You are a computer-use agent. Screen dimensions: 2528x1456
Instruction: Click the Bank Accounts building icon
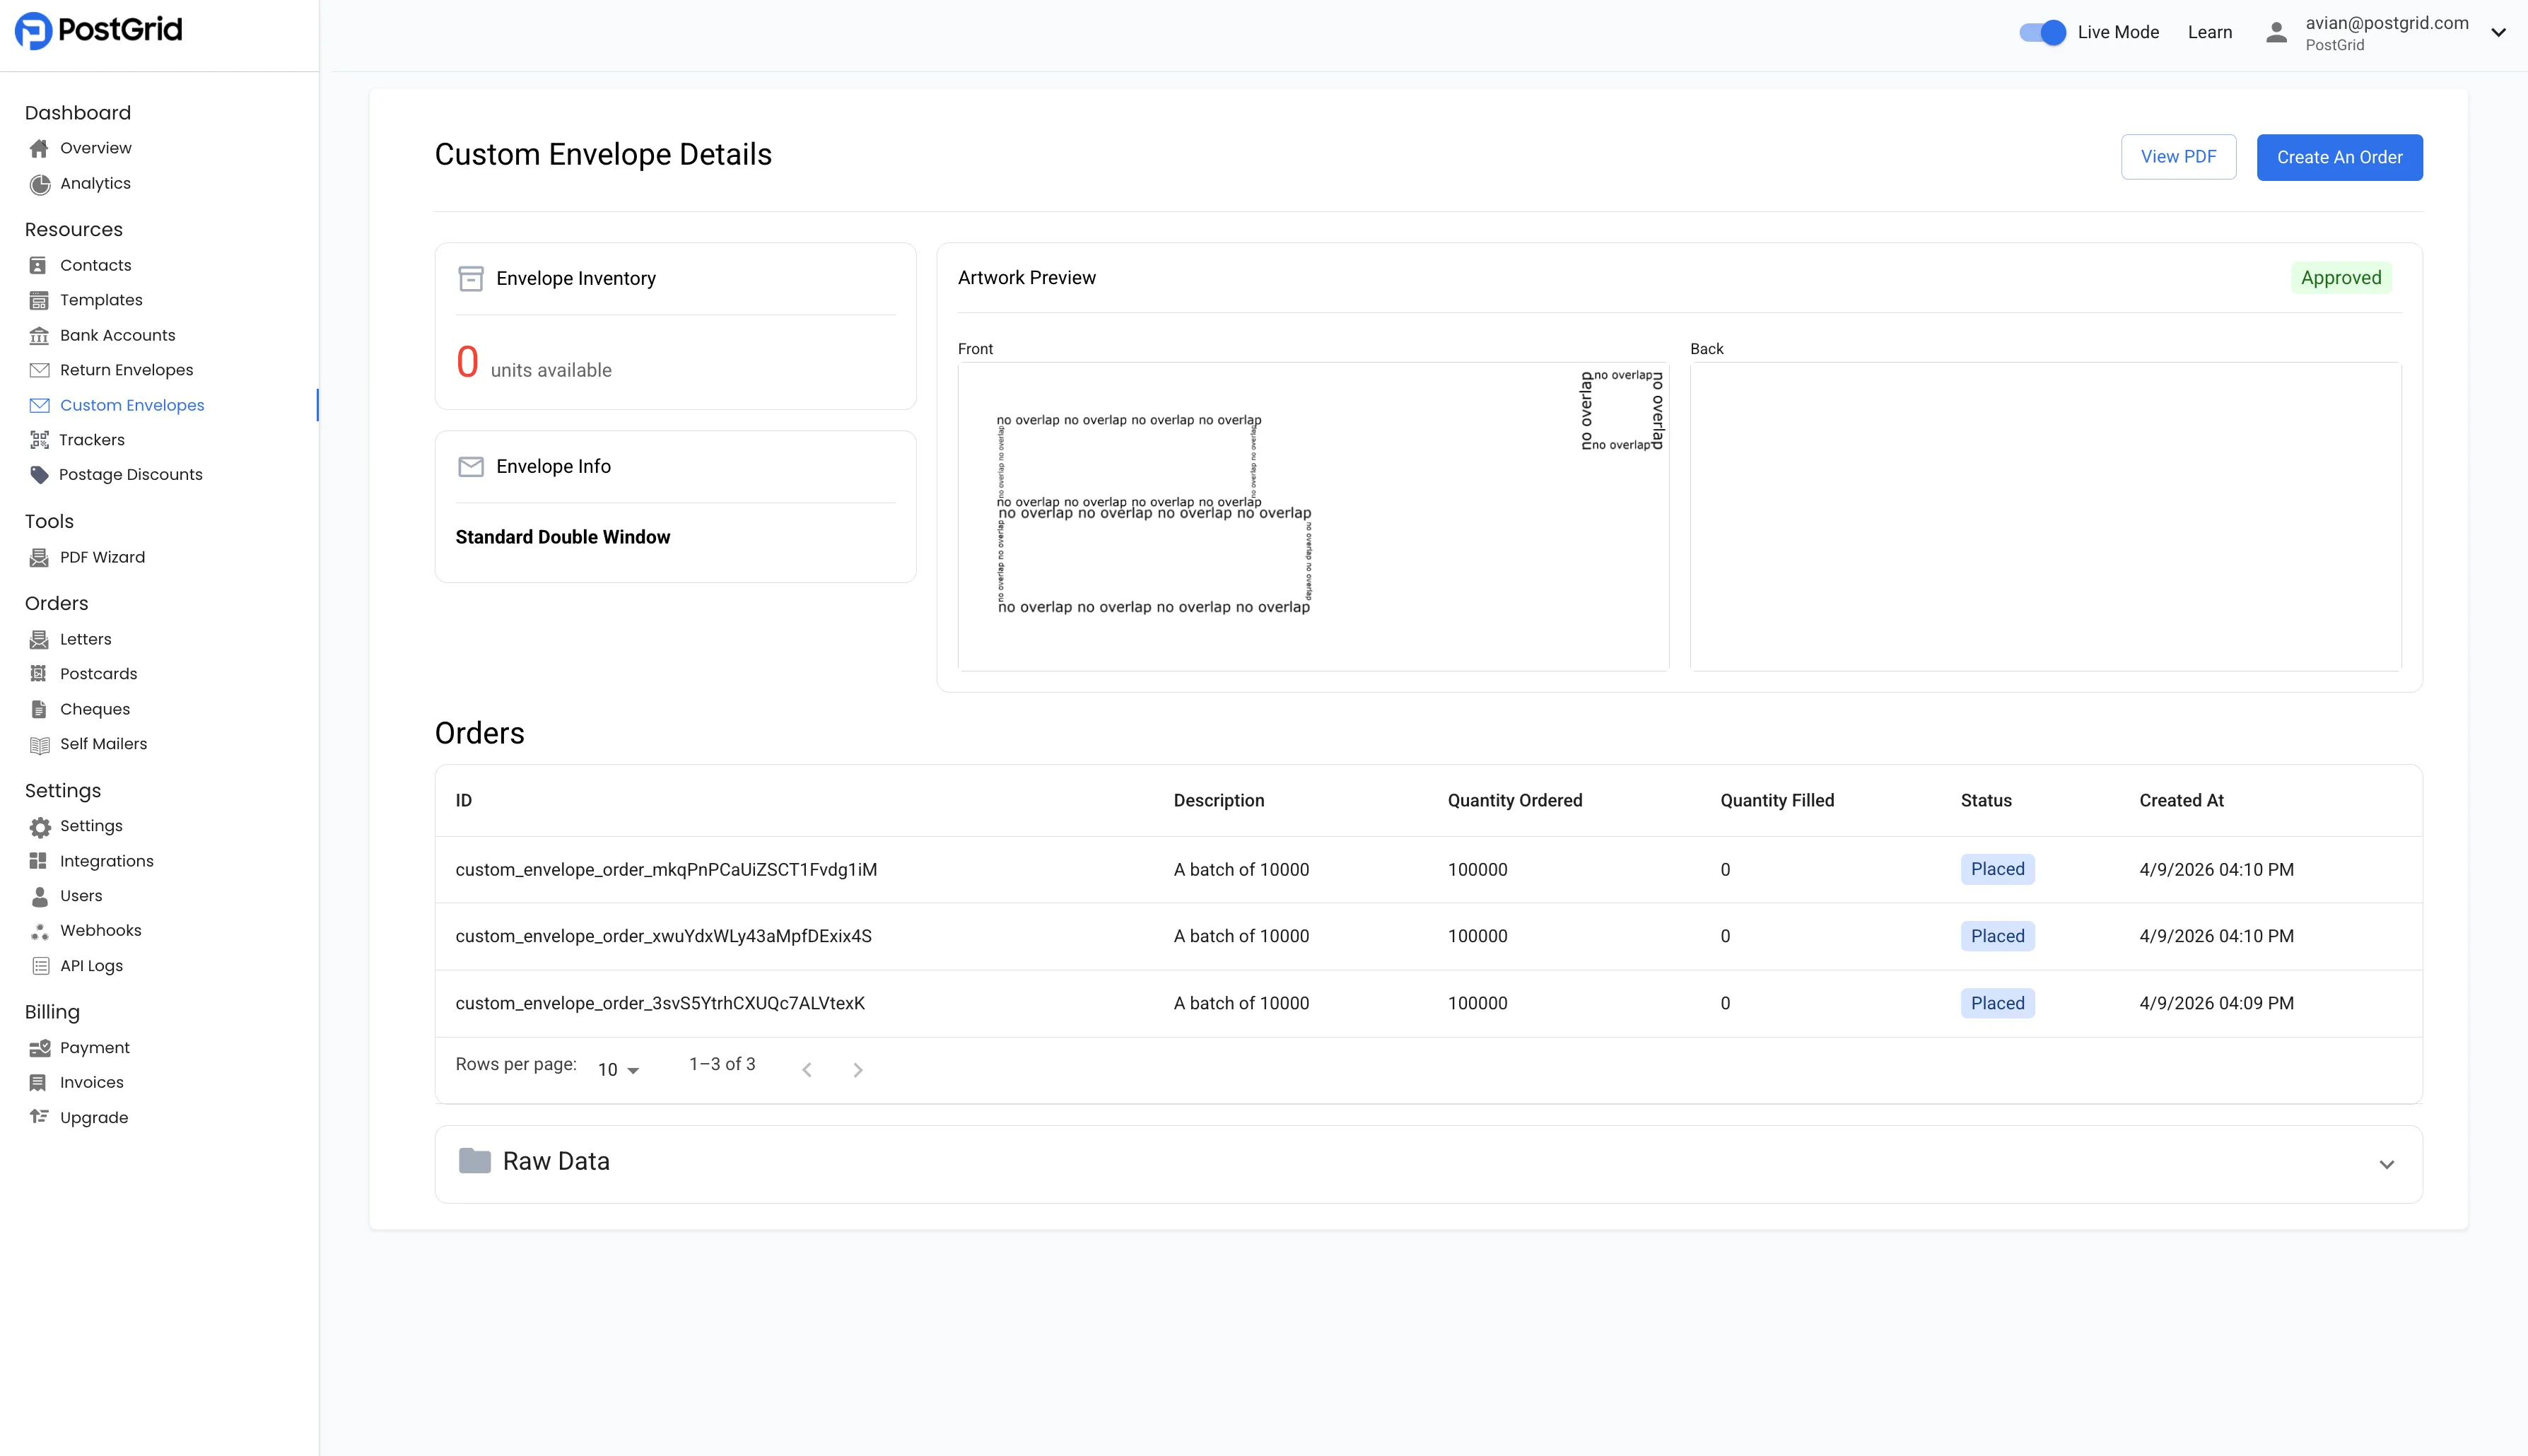(x=39, y=335)
